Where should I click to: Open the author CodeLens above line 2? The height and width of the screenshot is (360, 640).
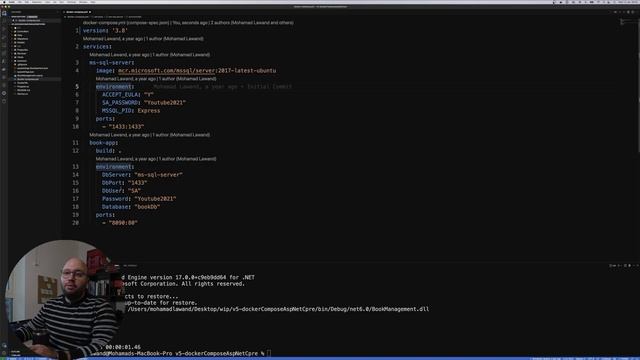tap(143, 39)
